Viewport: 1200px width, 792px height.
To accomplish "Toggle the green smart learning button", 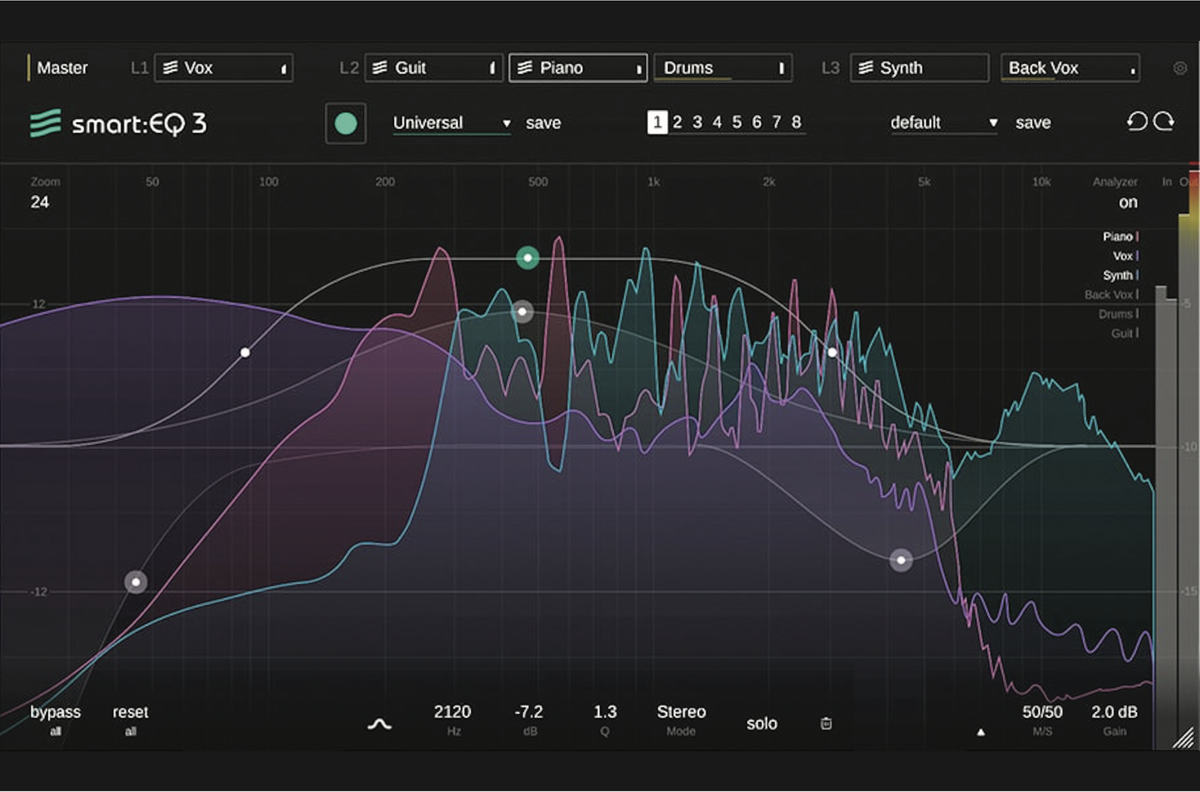I will [346, 123].
